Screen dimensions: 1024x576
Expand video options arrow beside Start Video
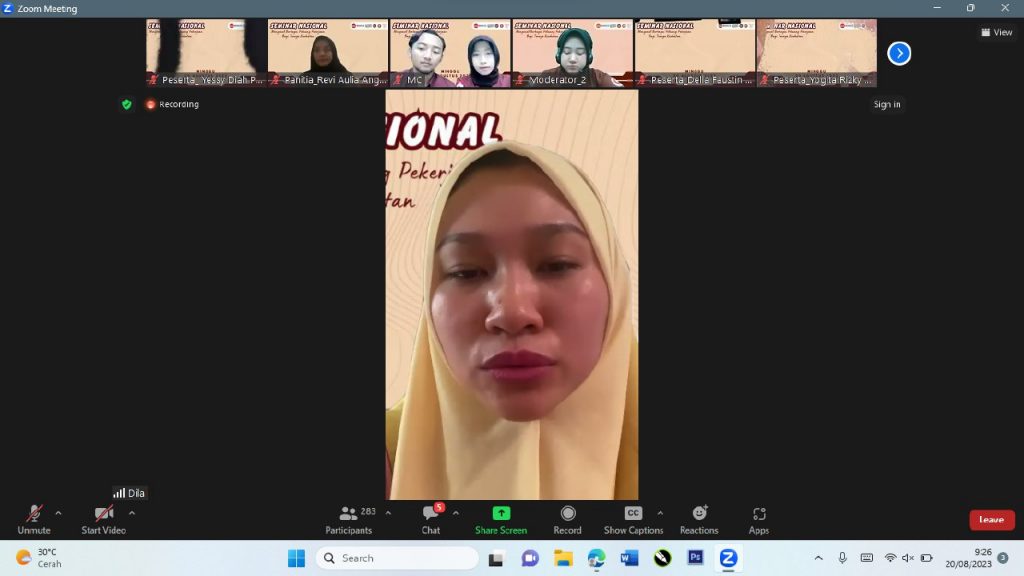(x=132, y=513)
